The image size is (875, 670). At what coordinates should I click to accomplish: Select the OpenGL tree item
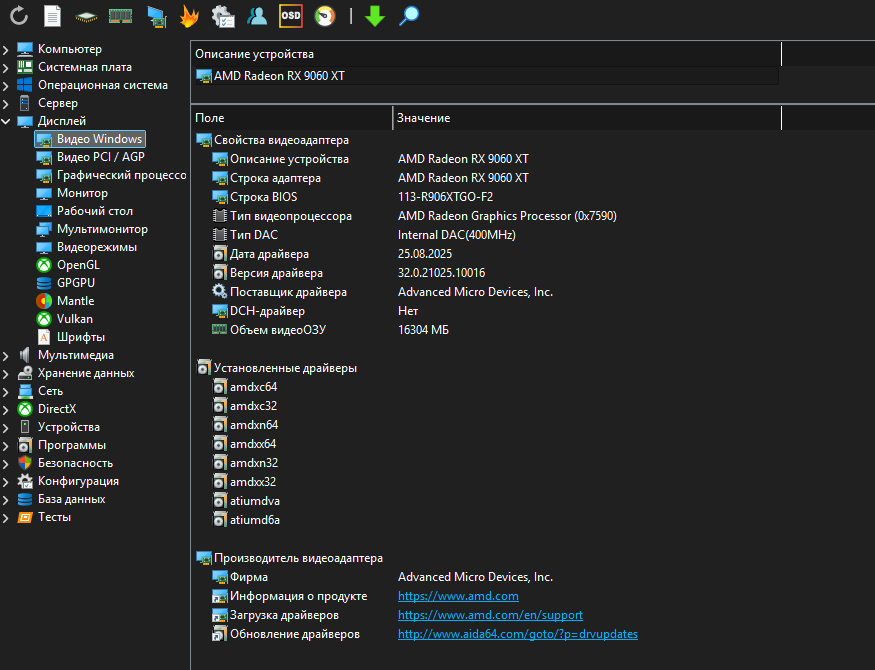78,265
